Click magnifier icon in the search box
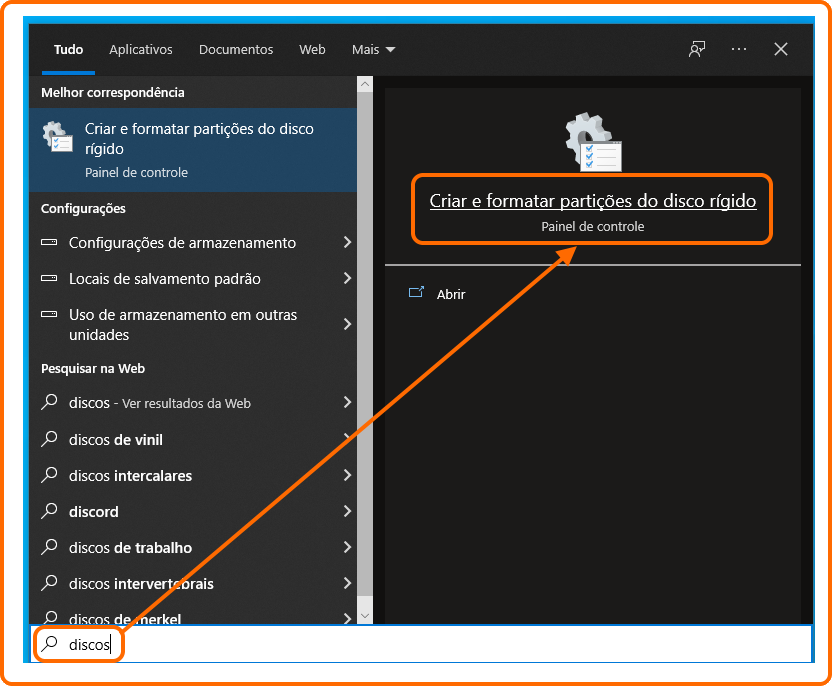832x686 pixels. (x=49, y=644)
